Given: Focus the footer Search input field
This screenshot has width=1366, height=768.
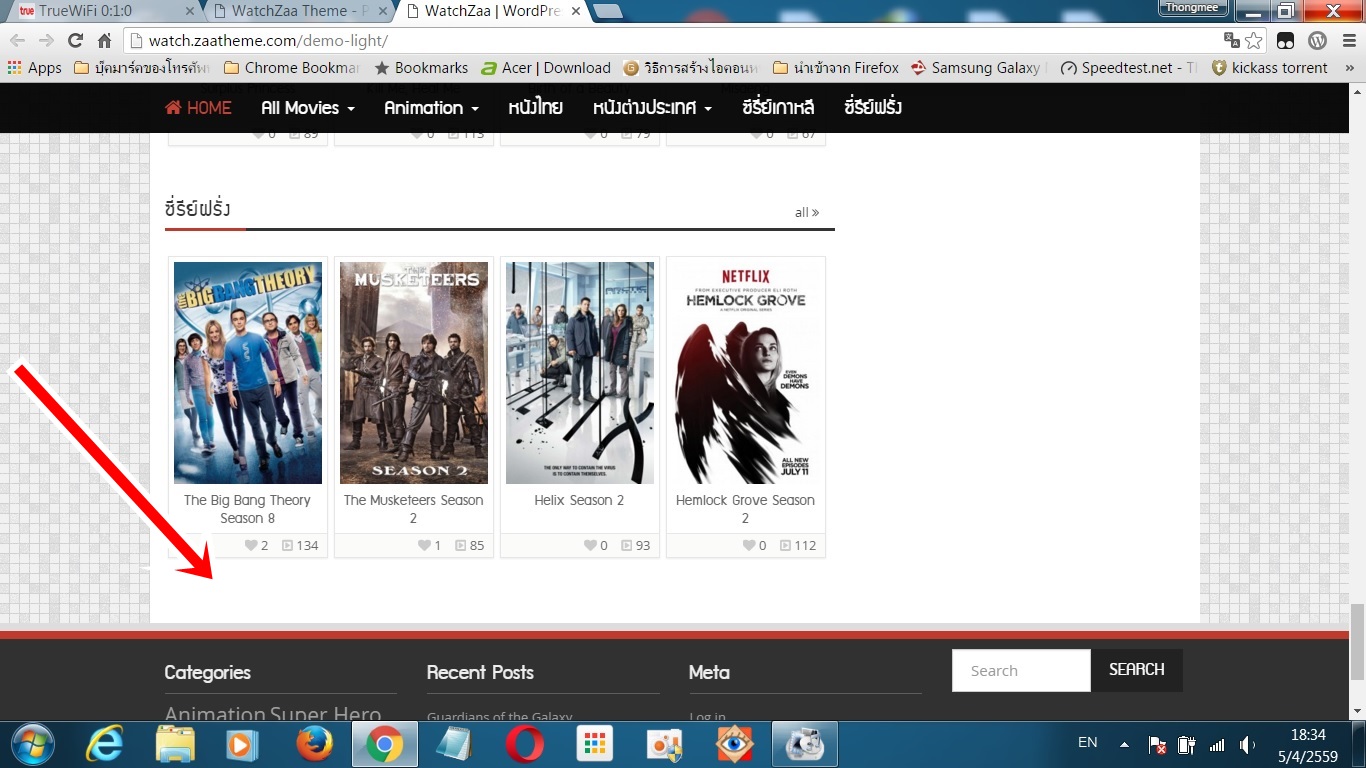Looking at the screenshot, I should click(1021, 670).
